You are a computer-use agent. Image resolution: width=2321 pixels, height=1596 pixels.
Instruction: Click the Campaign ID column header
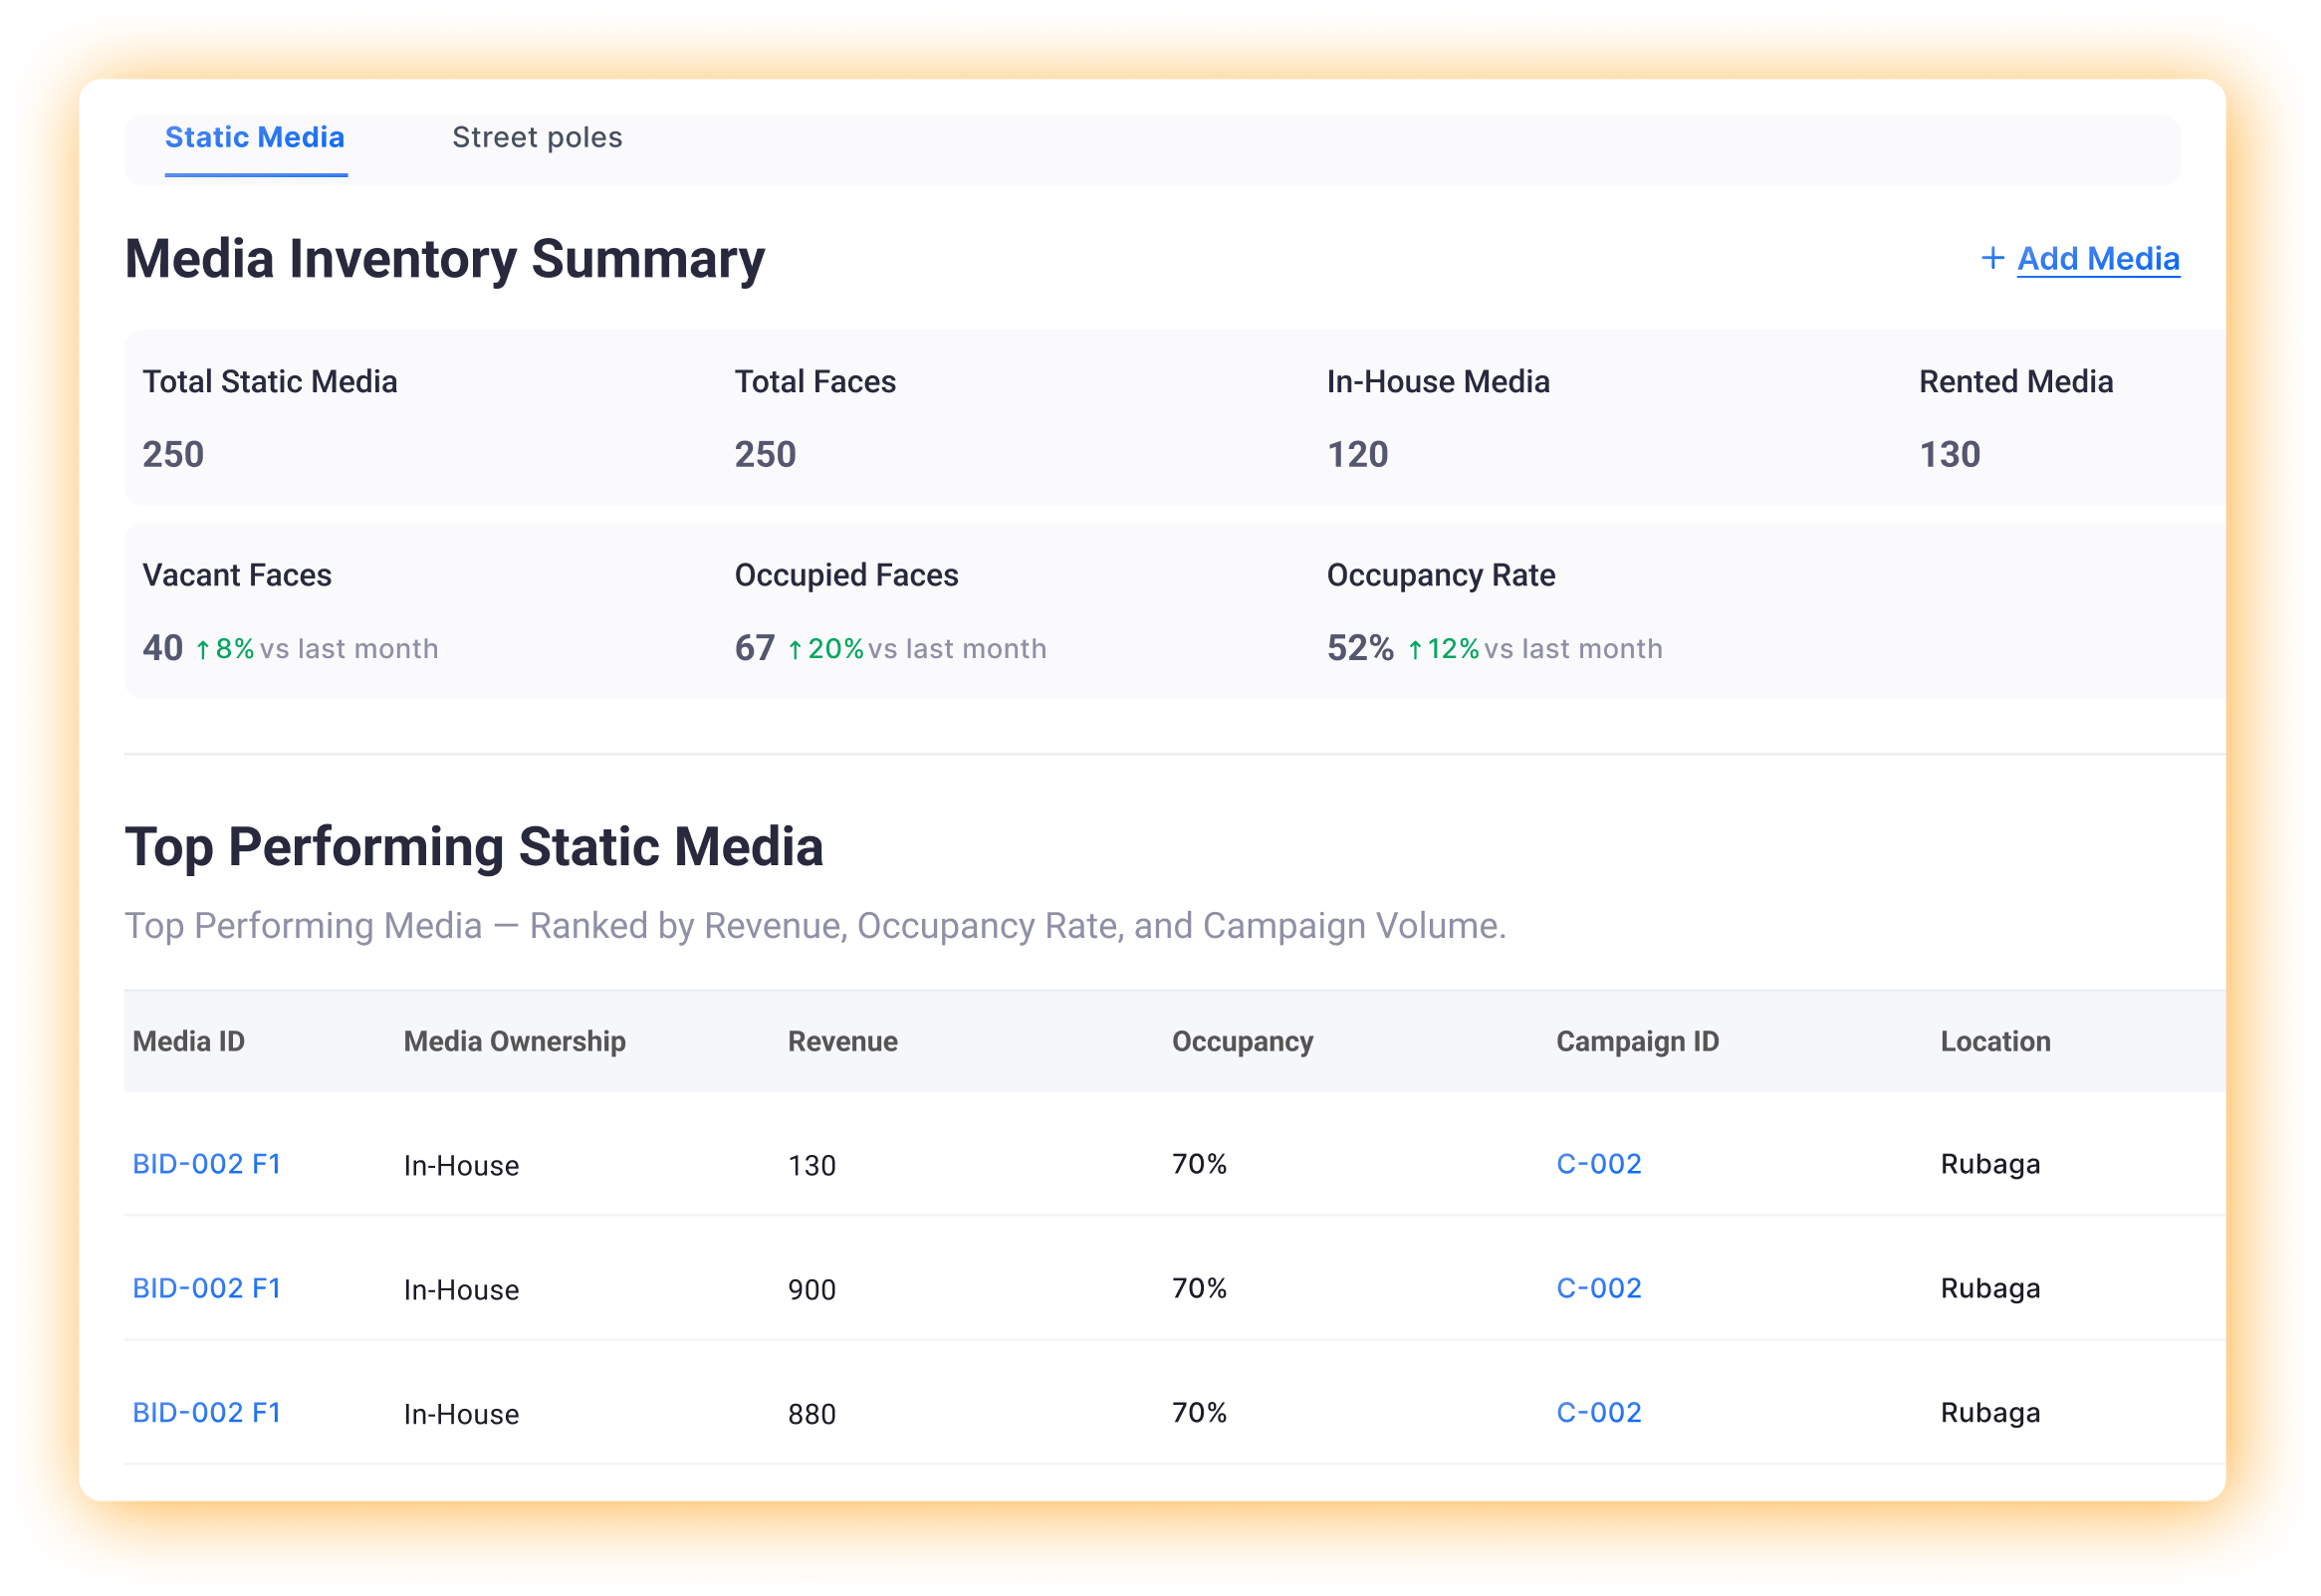(x=1637, y=1041)
